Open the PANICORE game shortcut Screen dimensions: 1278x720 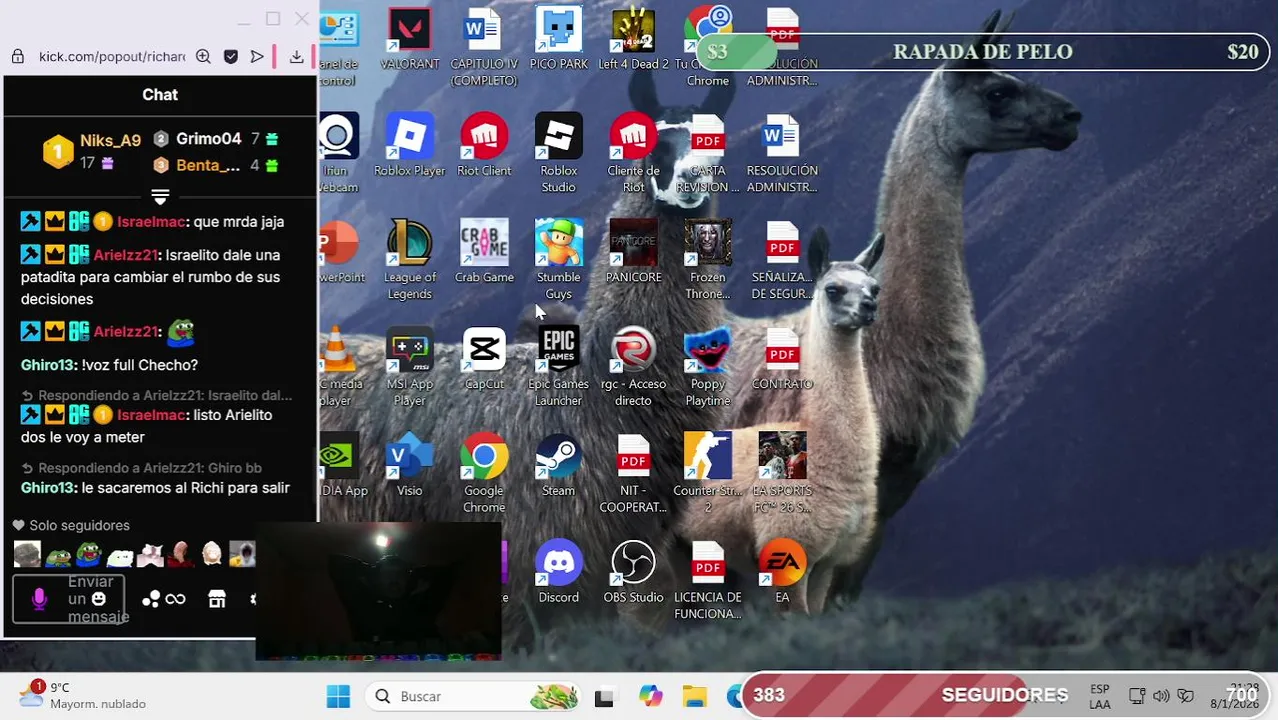pyautogui.click(x=633, y=252)
